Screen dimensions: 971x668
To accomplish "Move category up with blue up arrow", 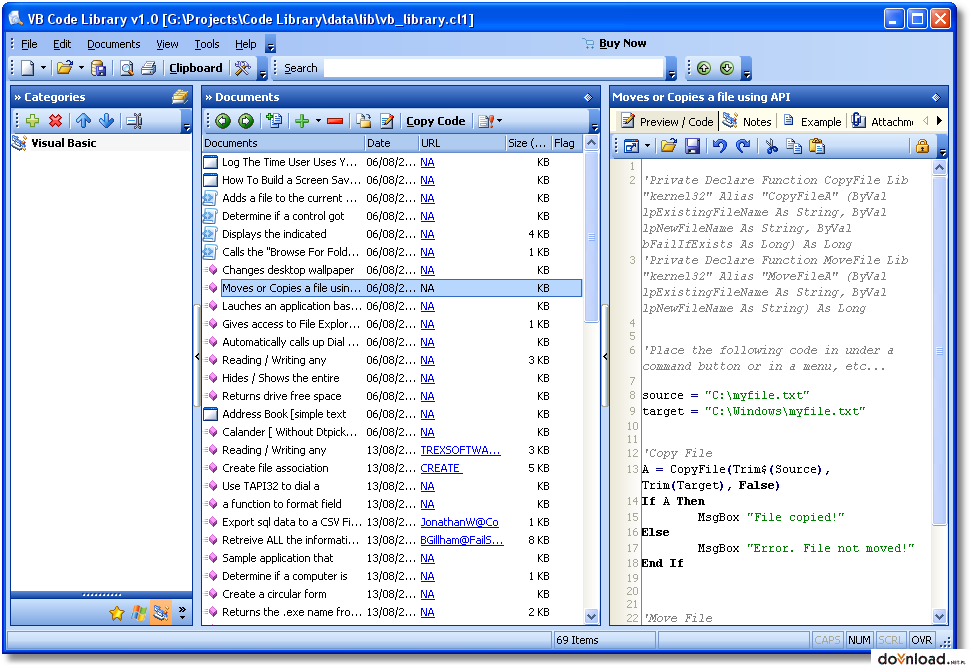I will coord(84,121).
